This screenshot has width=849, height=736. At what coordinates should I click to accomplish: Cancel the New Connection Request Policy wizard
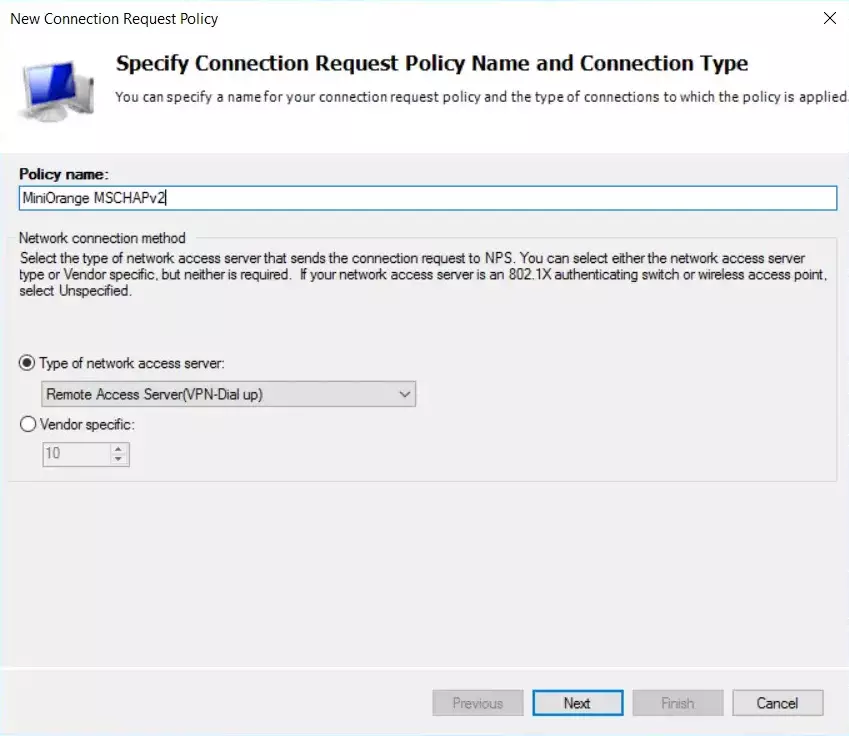tap(778, 702)
